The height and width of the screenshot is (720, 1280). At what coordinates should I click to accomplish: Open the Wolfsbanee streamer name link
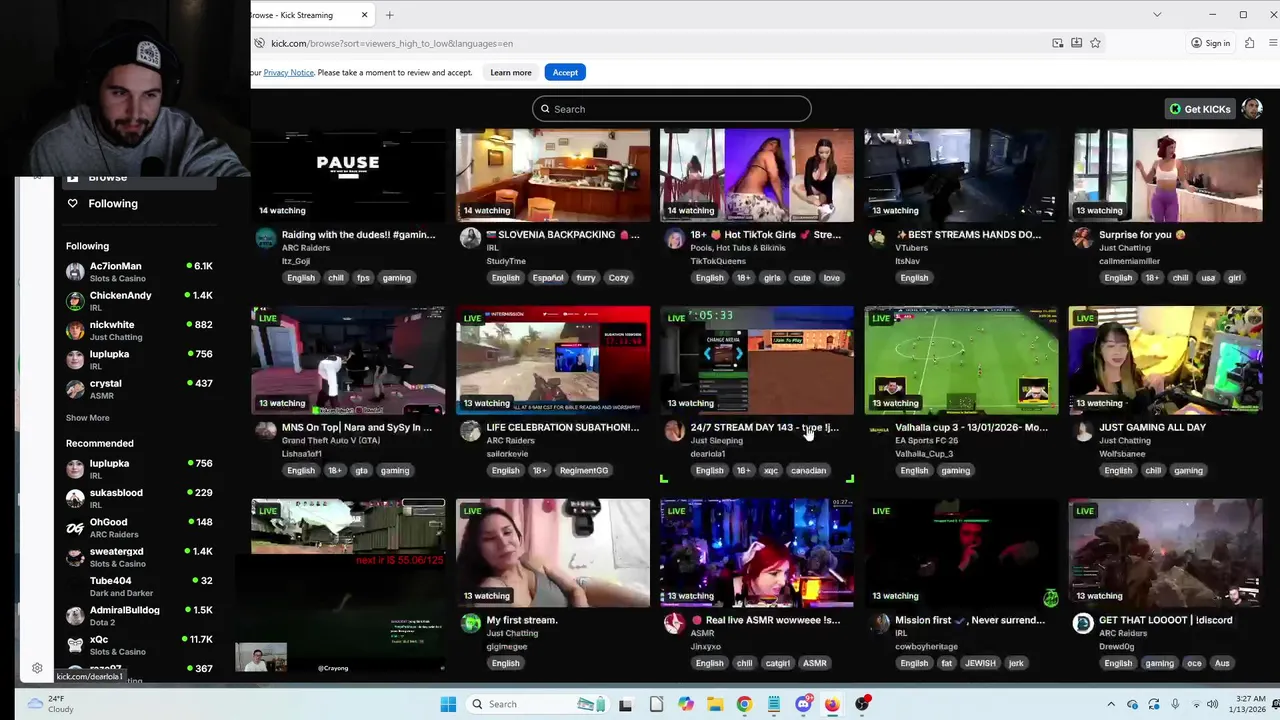click(1122, 454)
